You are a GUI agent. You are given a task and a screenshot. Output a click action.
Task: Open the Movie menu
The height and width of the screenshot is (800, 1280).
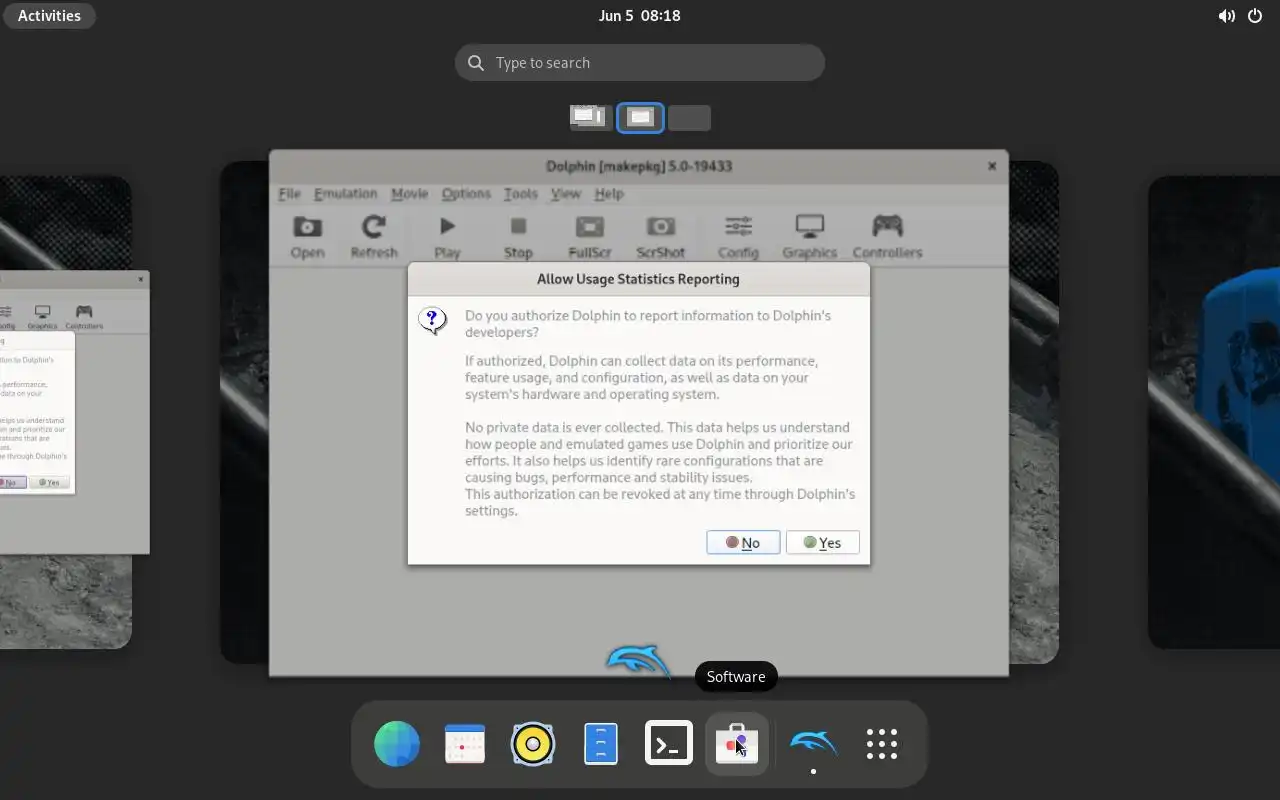[409, 193]
